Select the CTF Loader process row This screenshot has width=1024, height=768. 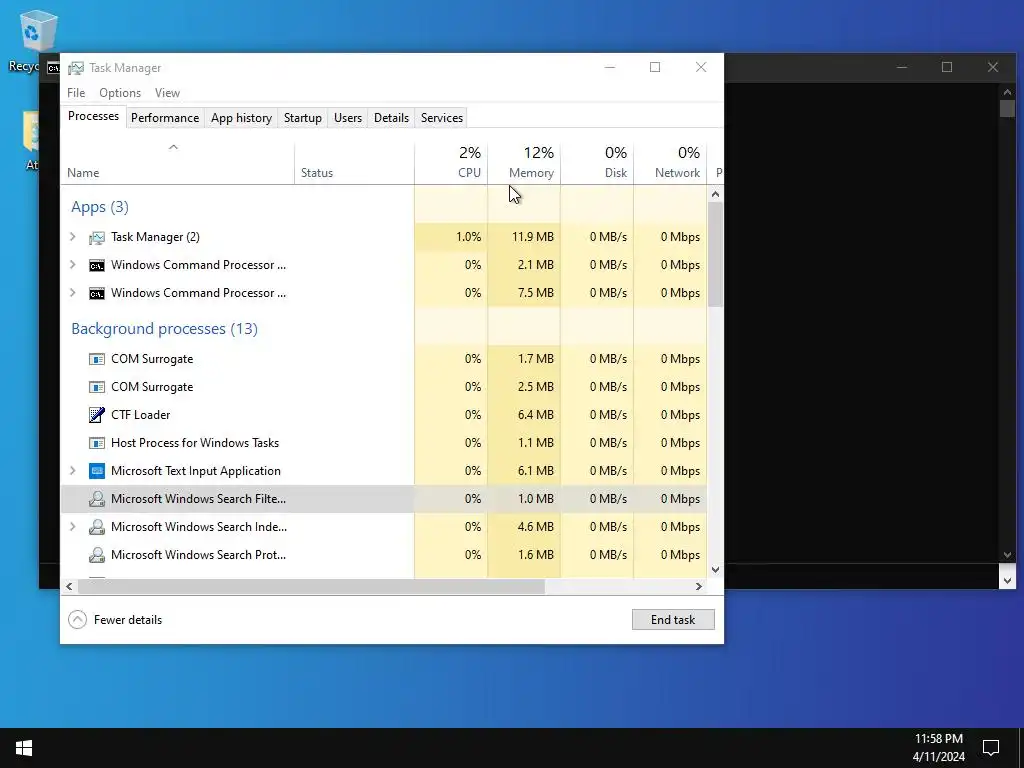[384, 415]
